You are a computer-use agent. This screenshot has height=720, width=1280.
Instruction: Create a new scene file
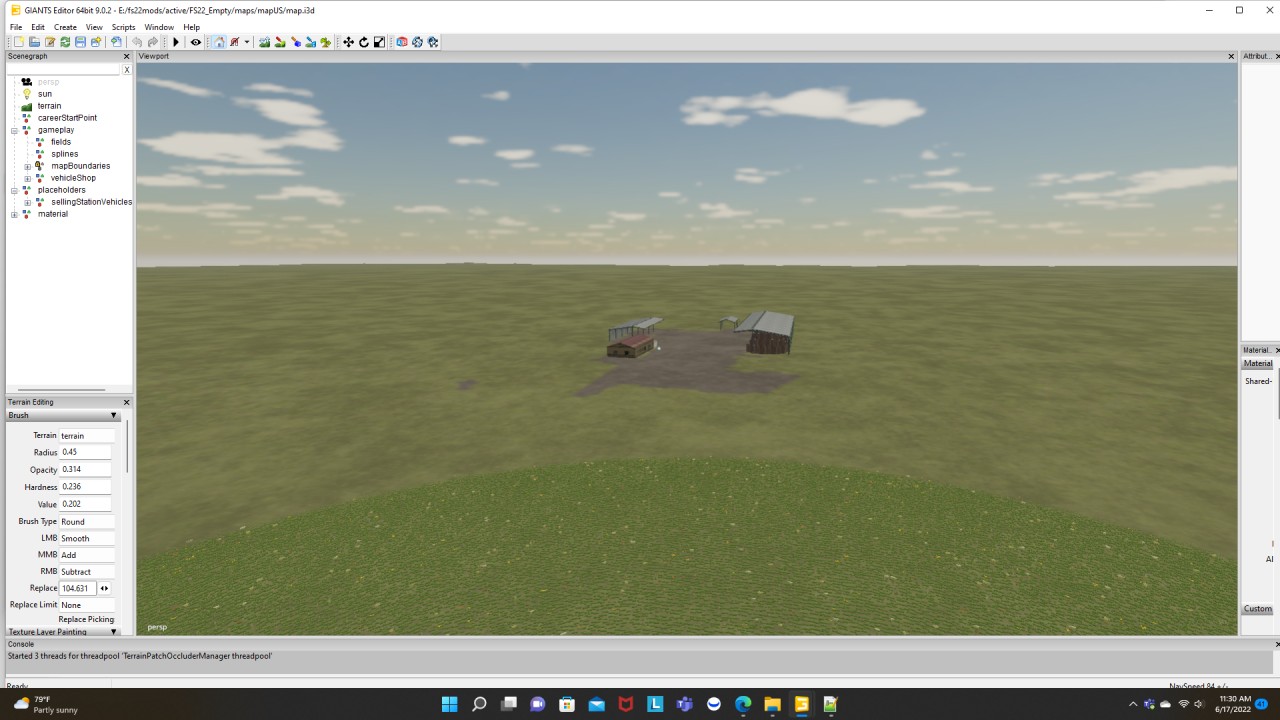click(17, 42)
